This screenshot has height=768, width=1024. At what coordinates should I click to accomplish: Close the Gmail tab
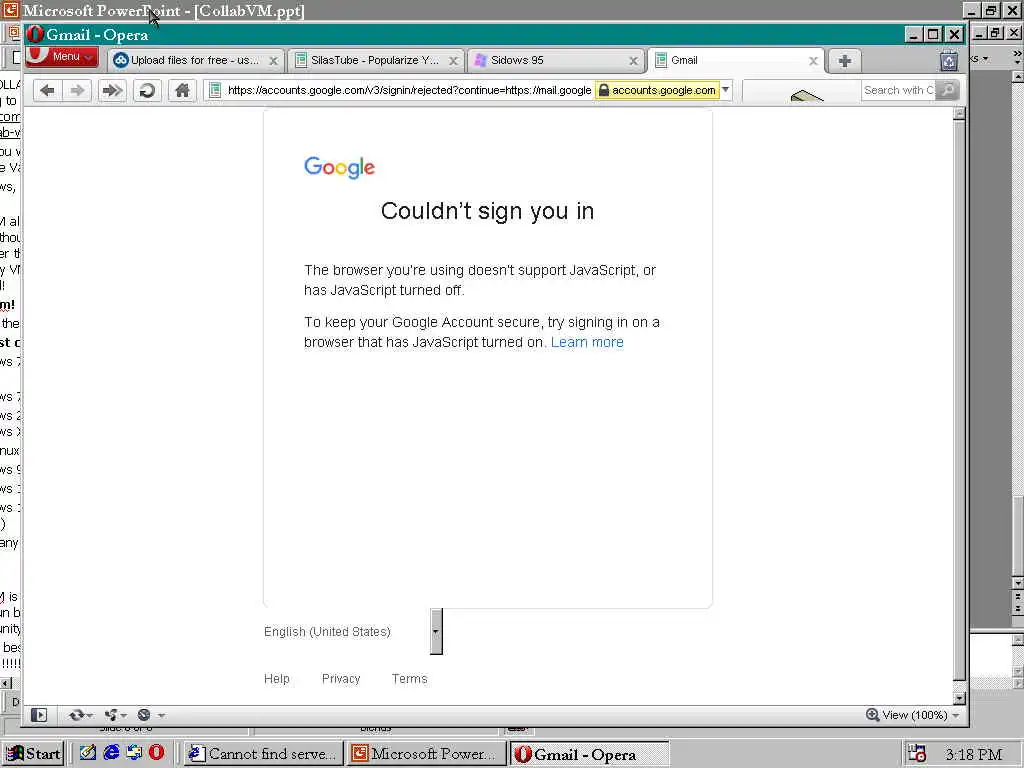tap(813, 61)
